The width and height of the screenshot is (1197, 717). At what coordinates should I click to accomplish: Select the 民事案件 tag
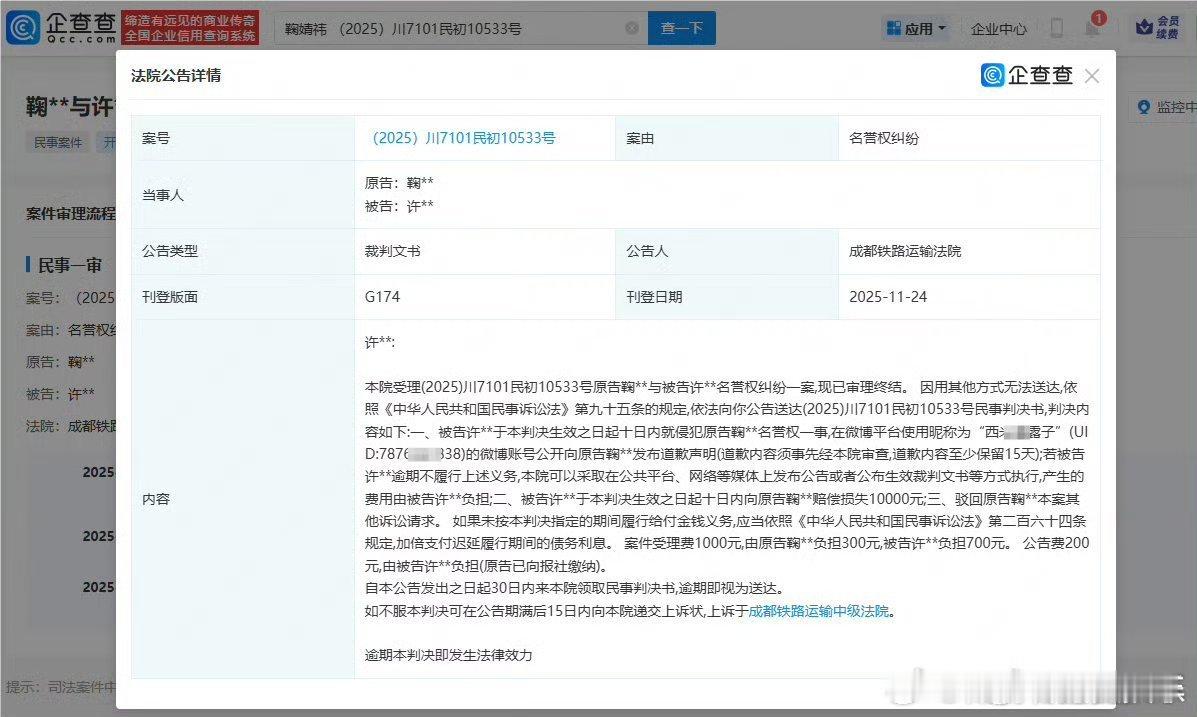pos(58,142)
